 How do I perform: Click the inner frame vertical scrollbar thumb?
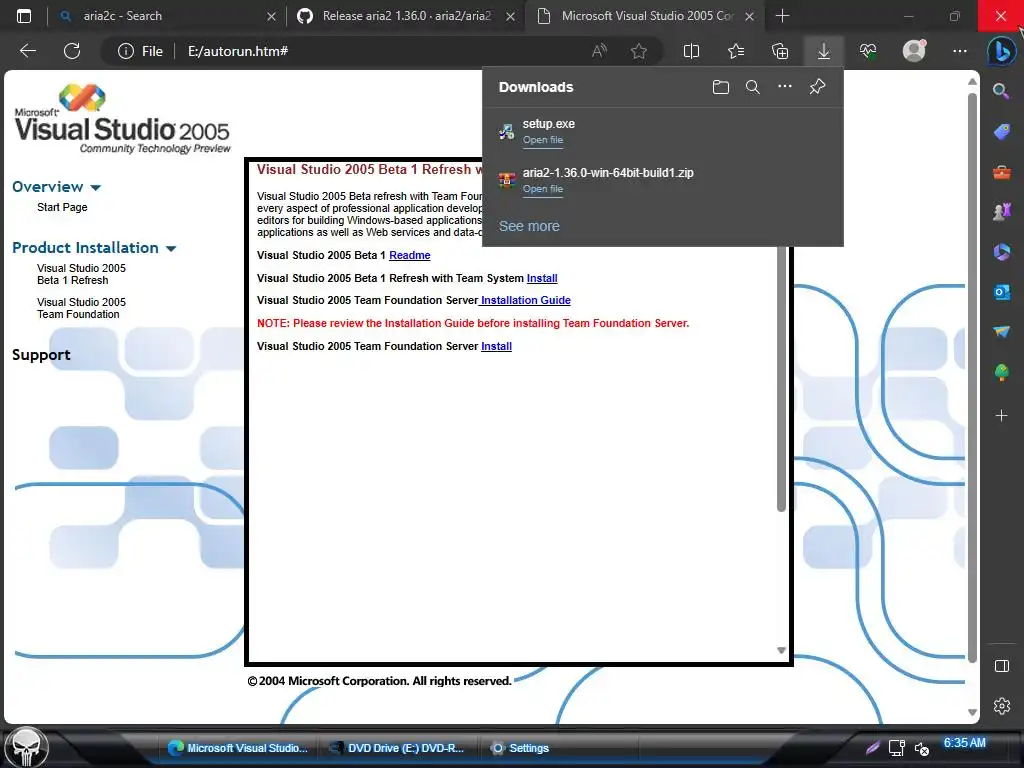(x=781, y=379)
